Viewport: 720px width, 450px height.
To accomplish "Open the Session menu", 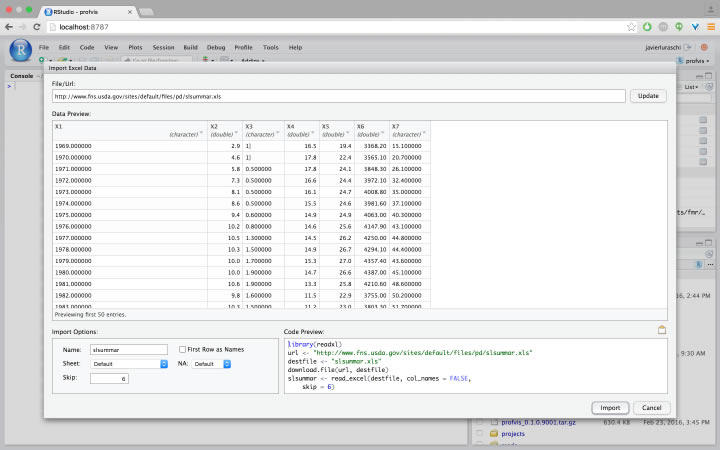I will [x=163, y=47].
